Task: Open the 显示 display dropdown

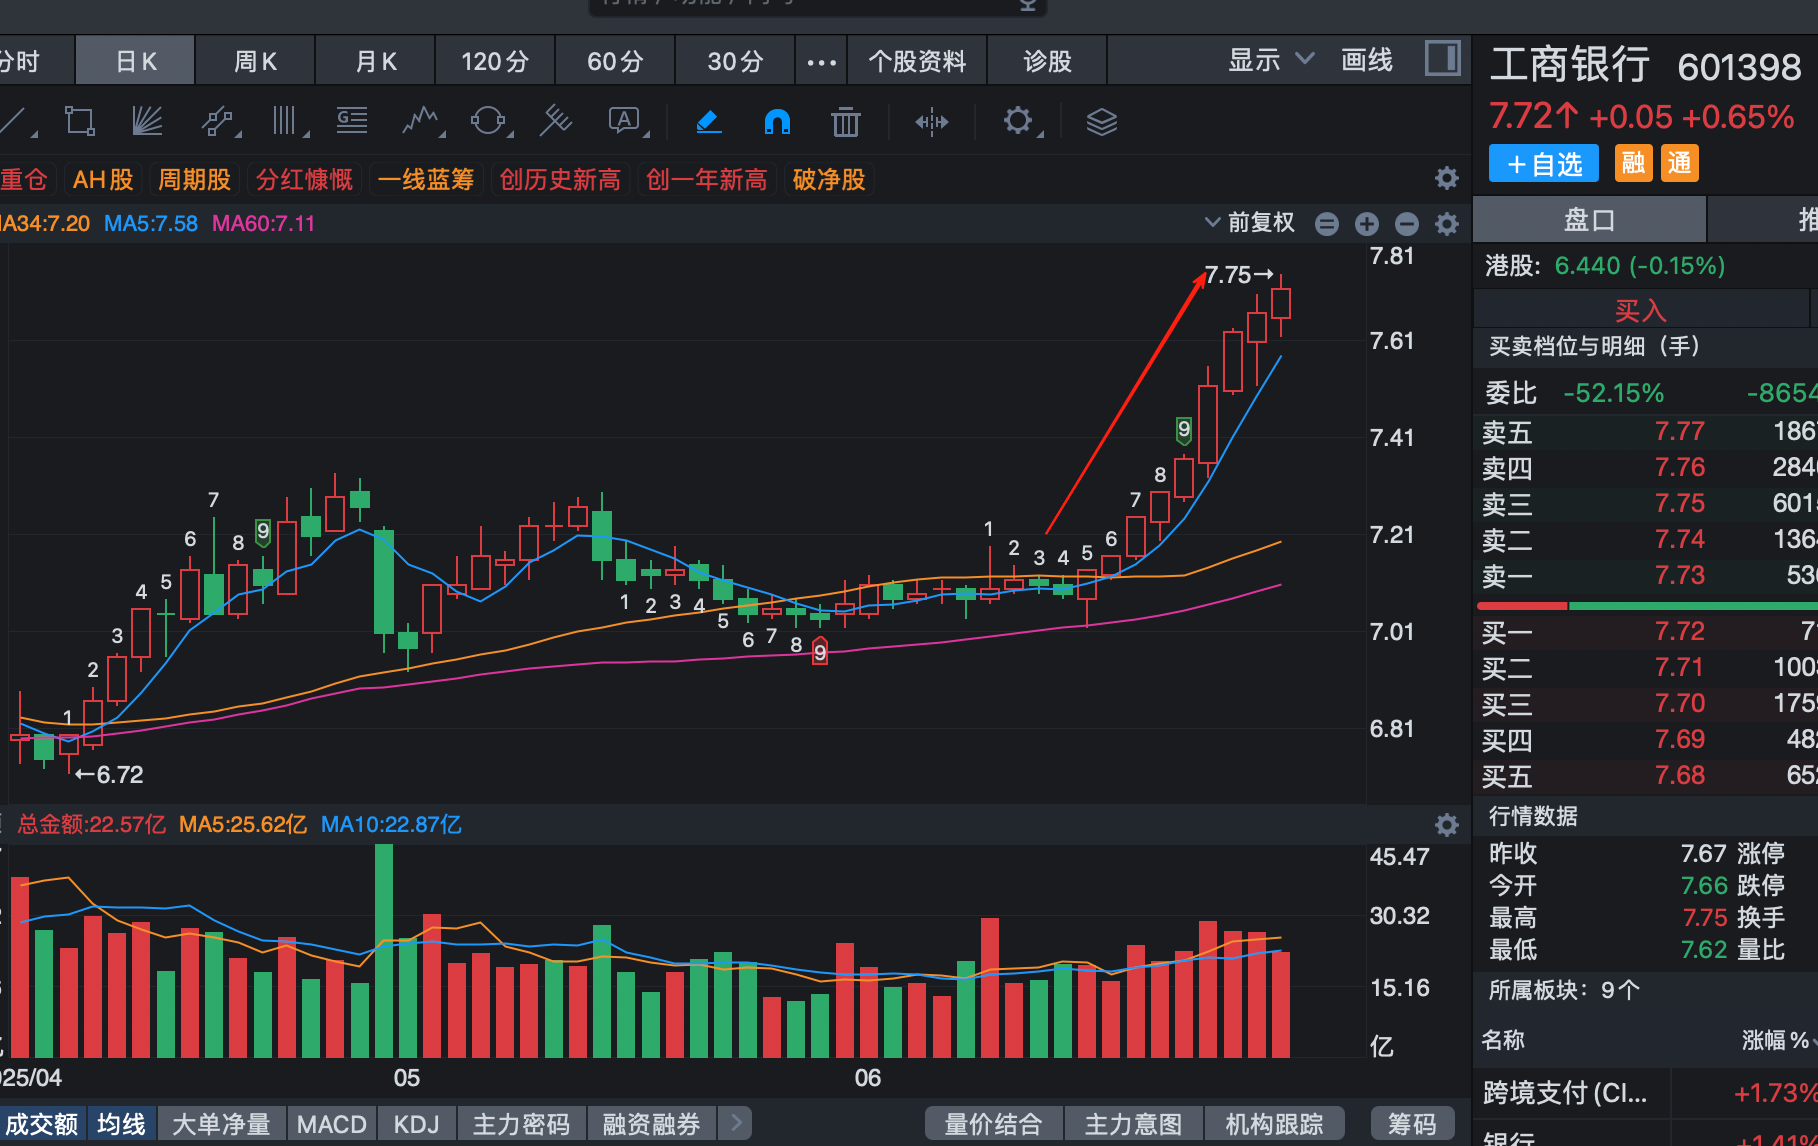Action: pos(1271,60)
